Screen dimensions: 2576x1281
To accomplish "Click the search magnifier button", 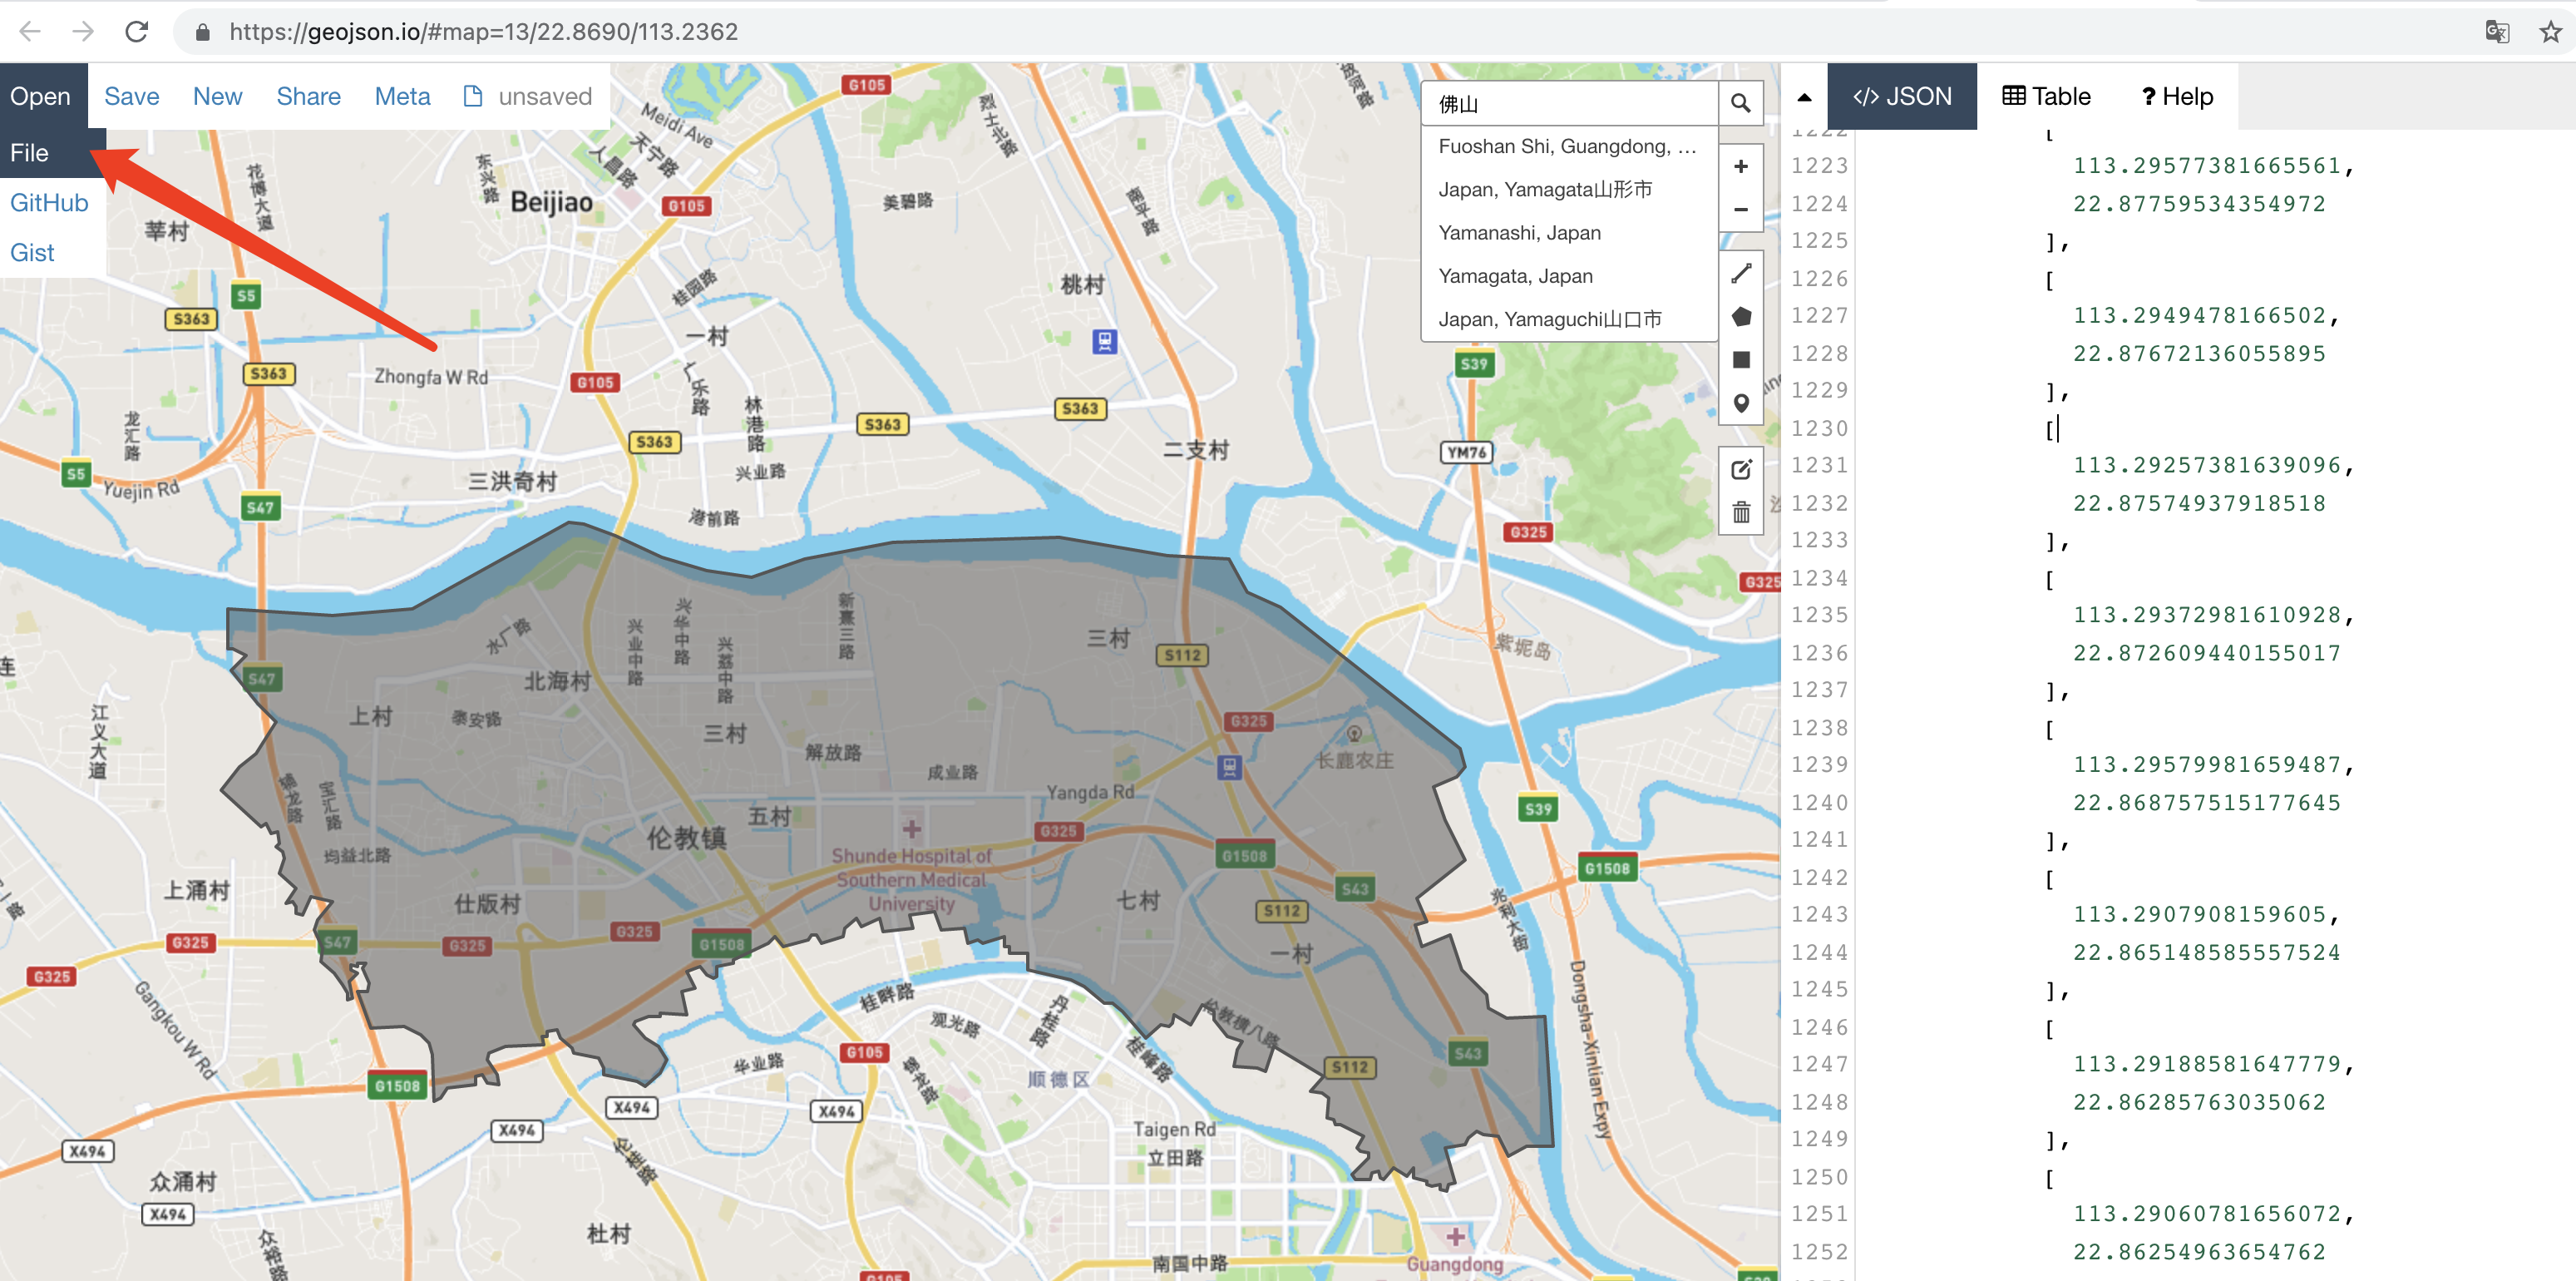I will 1740,103.
